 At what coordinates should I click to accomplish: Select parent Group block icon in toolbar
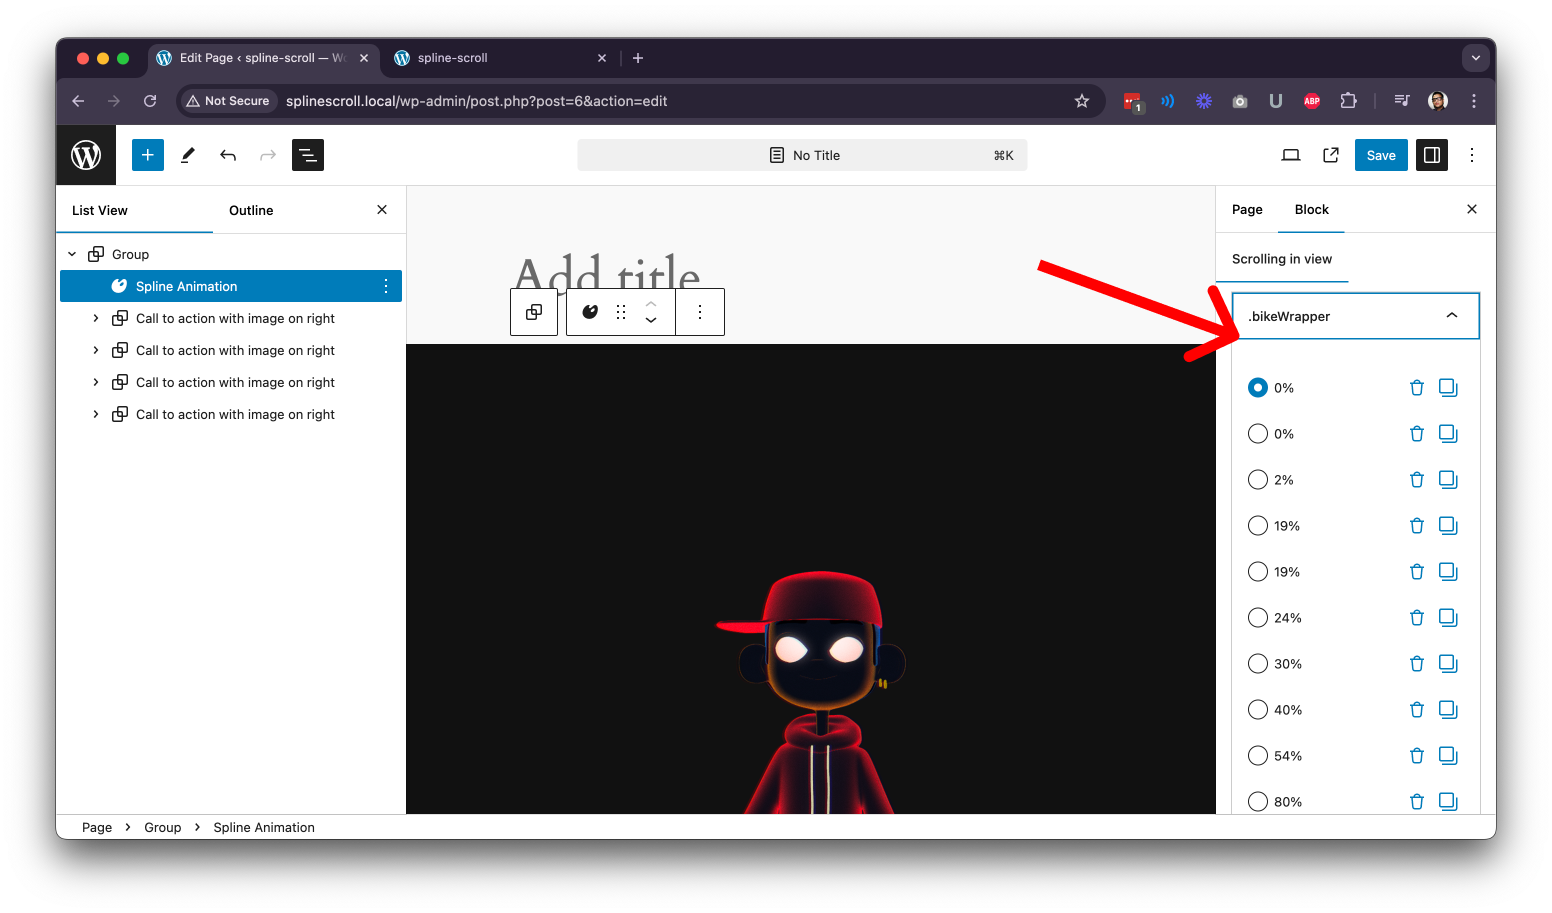pyautogui.click(x=534, y=312)
